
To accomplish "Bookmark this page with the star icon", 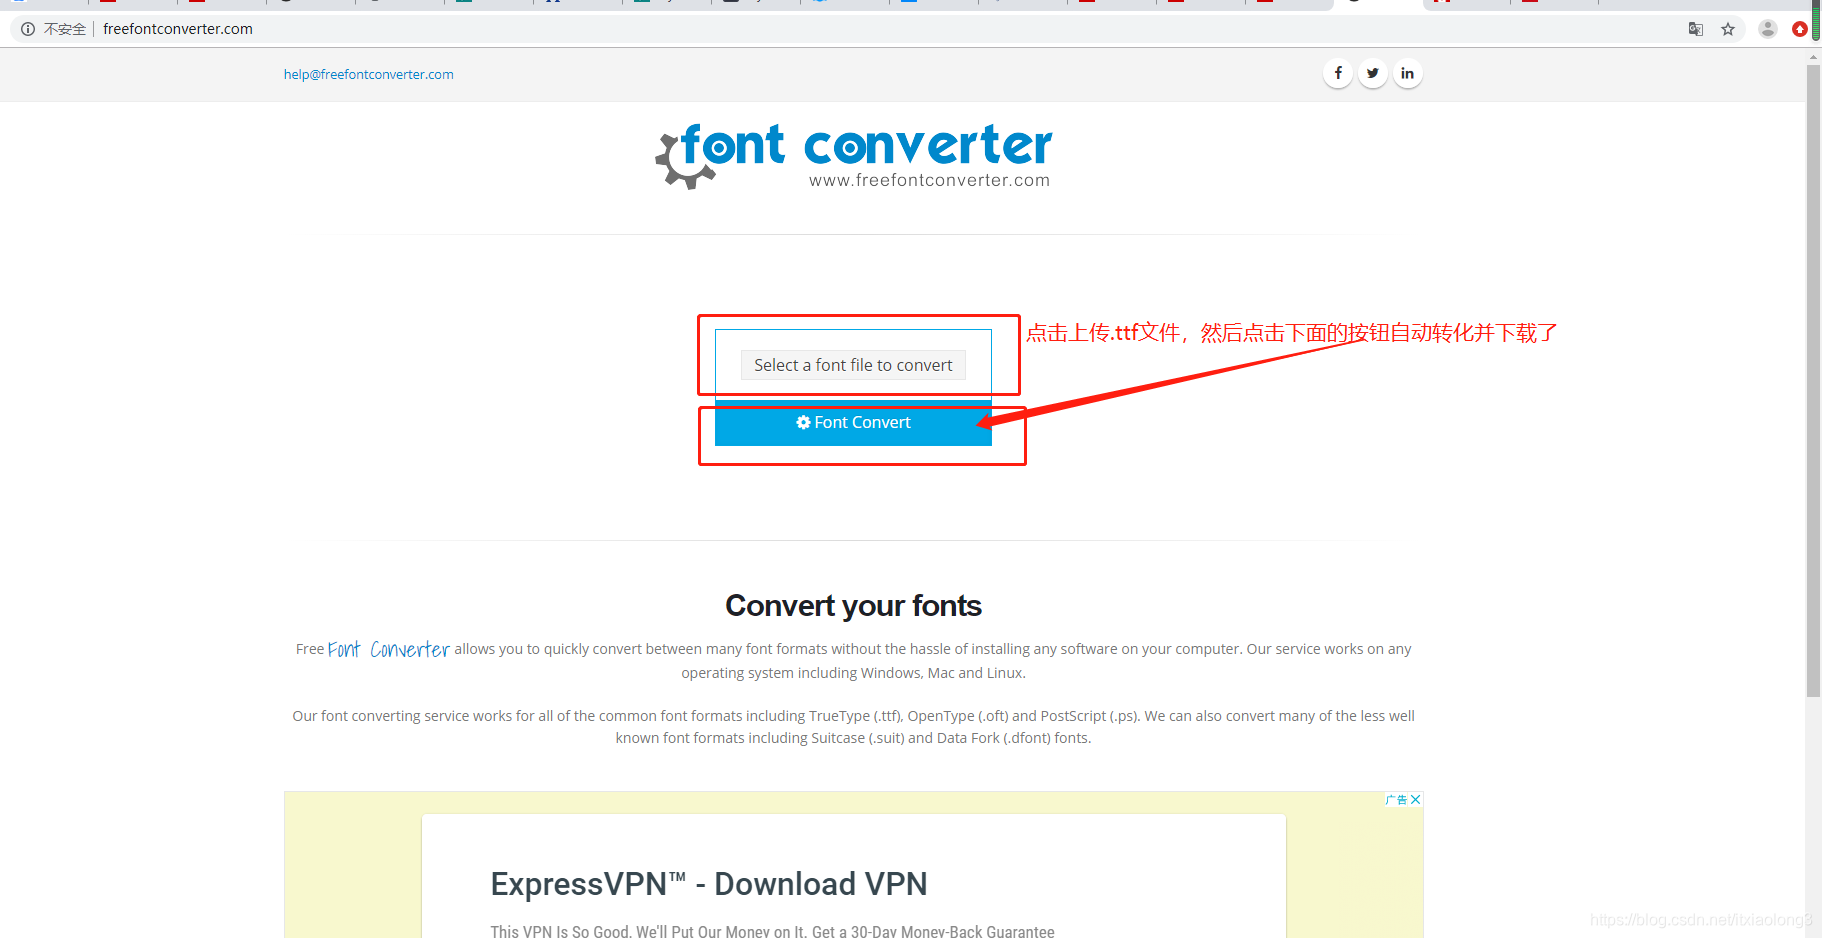I will 1728,29.
